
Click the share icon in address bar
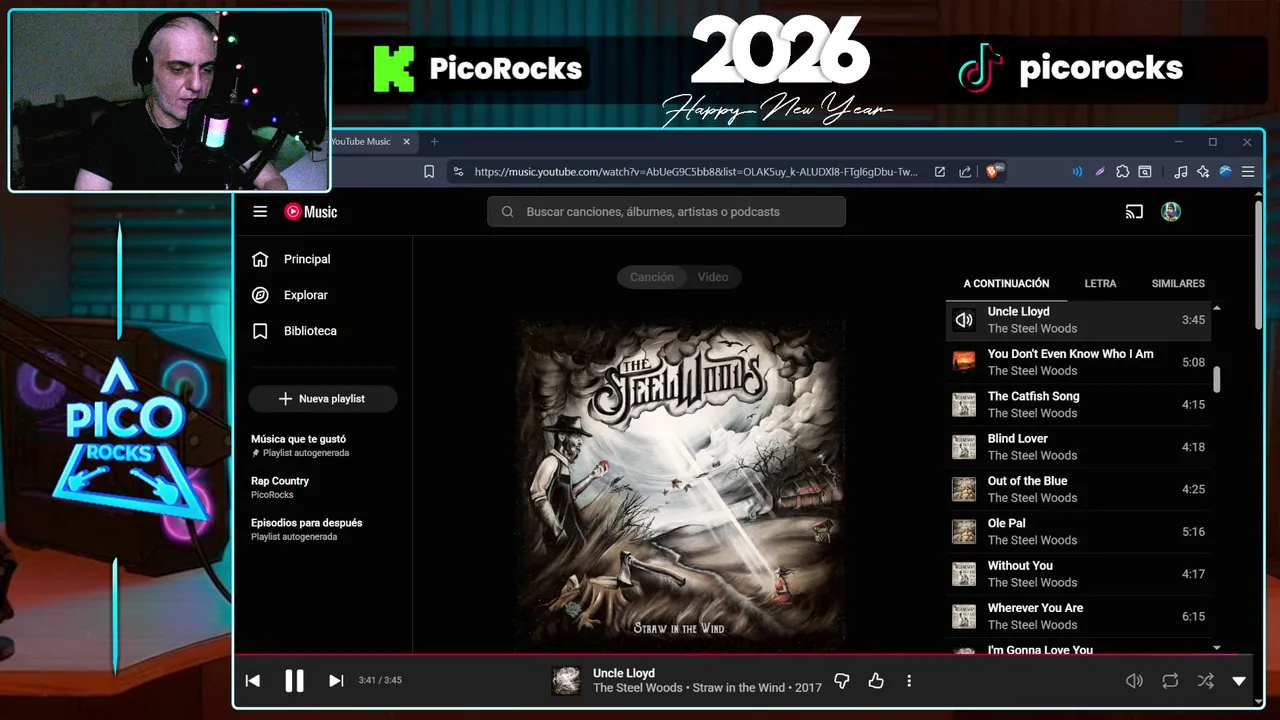point(965,172)
